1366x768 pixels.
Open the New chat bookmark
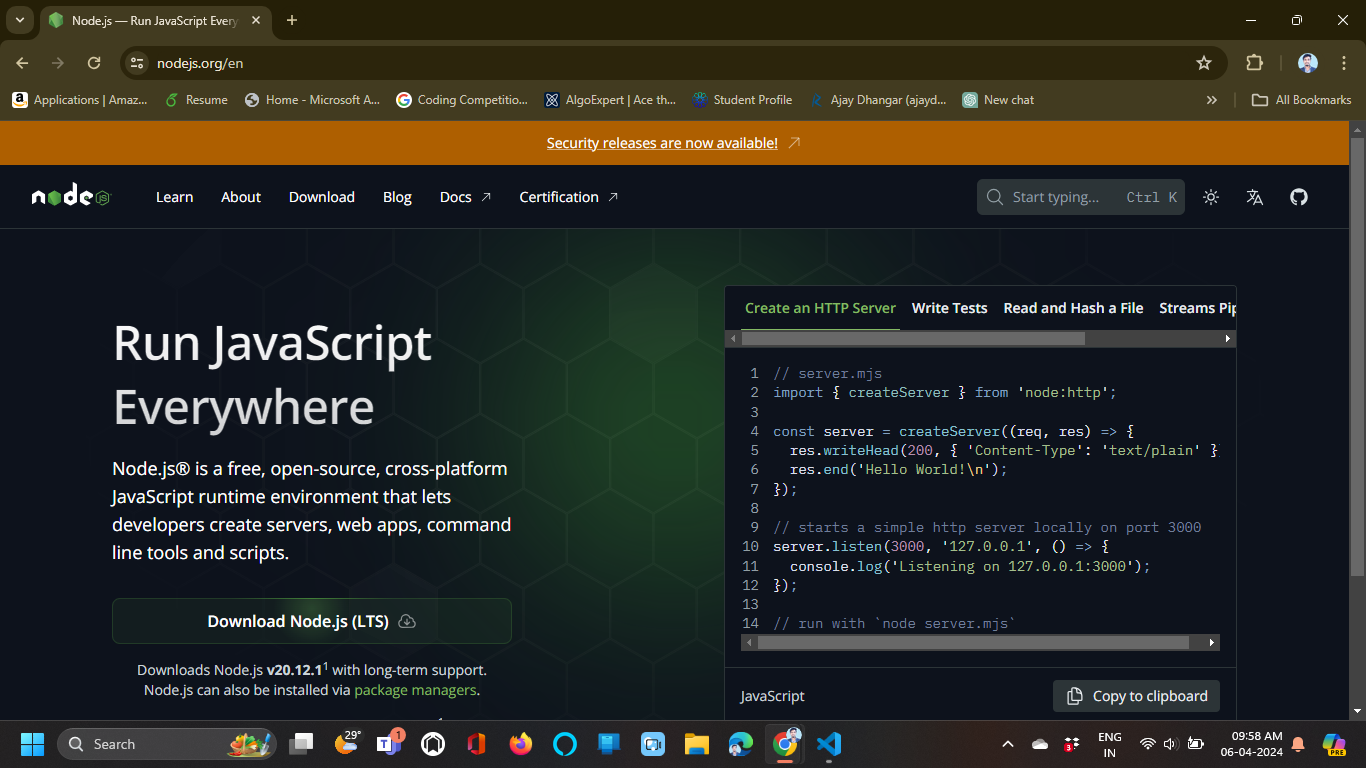pos(998,100)
